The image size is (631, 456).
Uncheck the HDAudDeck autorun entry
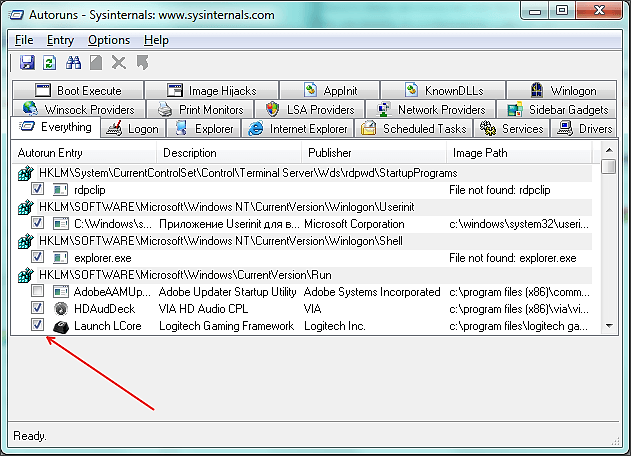[x=37, y=309]
